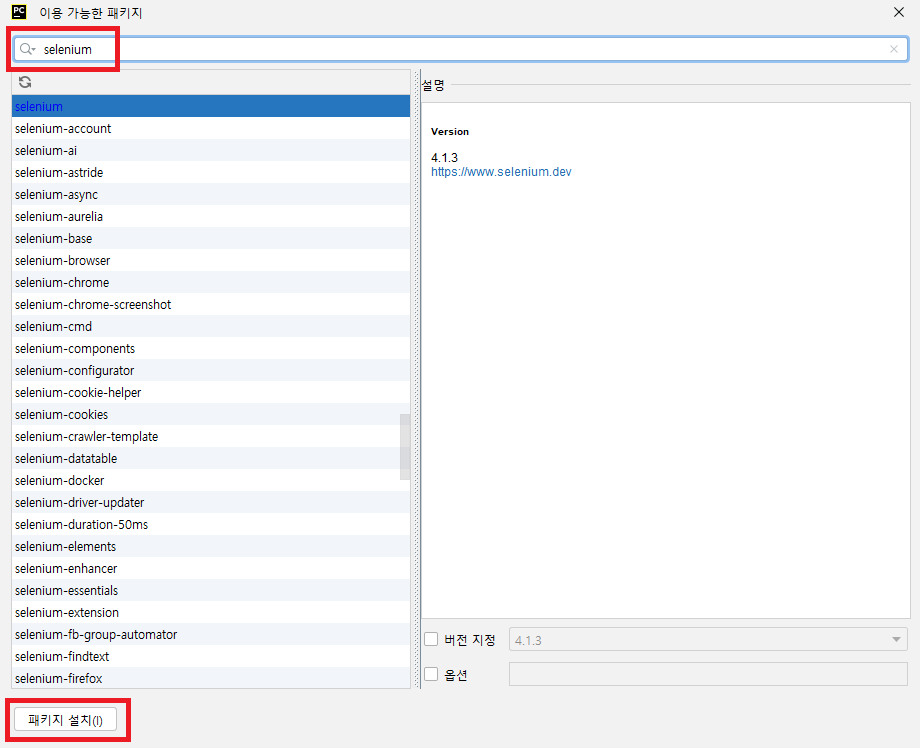Select selenium-crawler-template in the list

click(211, 436)
